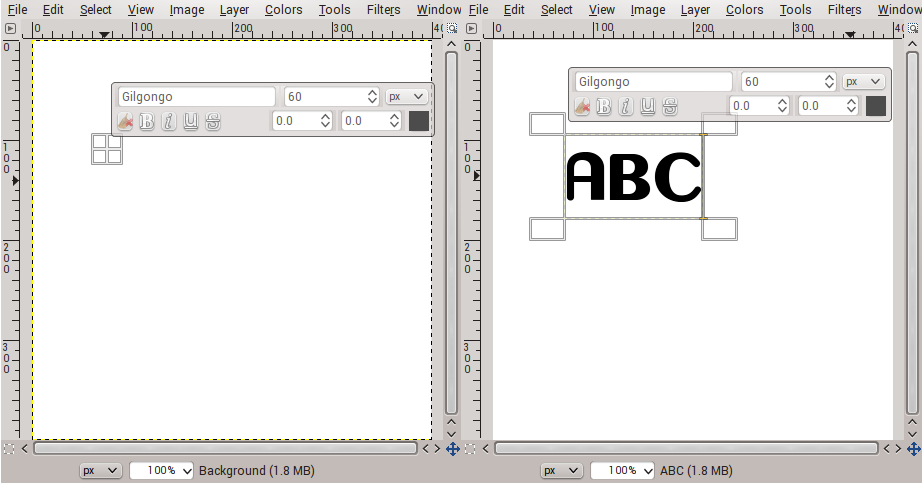Click bottom-left resize handle of ABC text box
The width and height of the screenshot is (922, 483).
tap(547, 229)
